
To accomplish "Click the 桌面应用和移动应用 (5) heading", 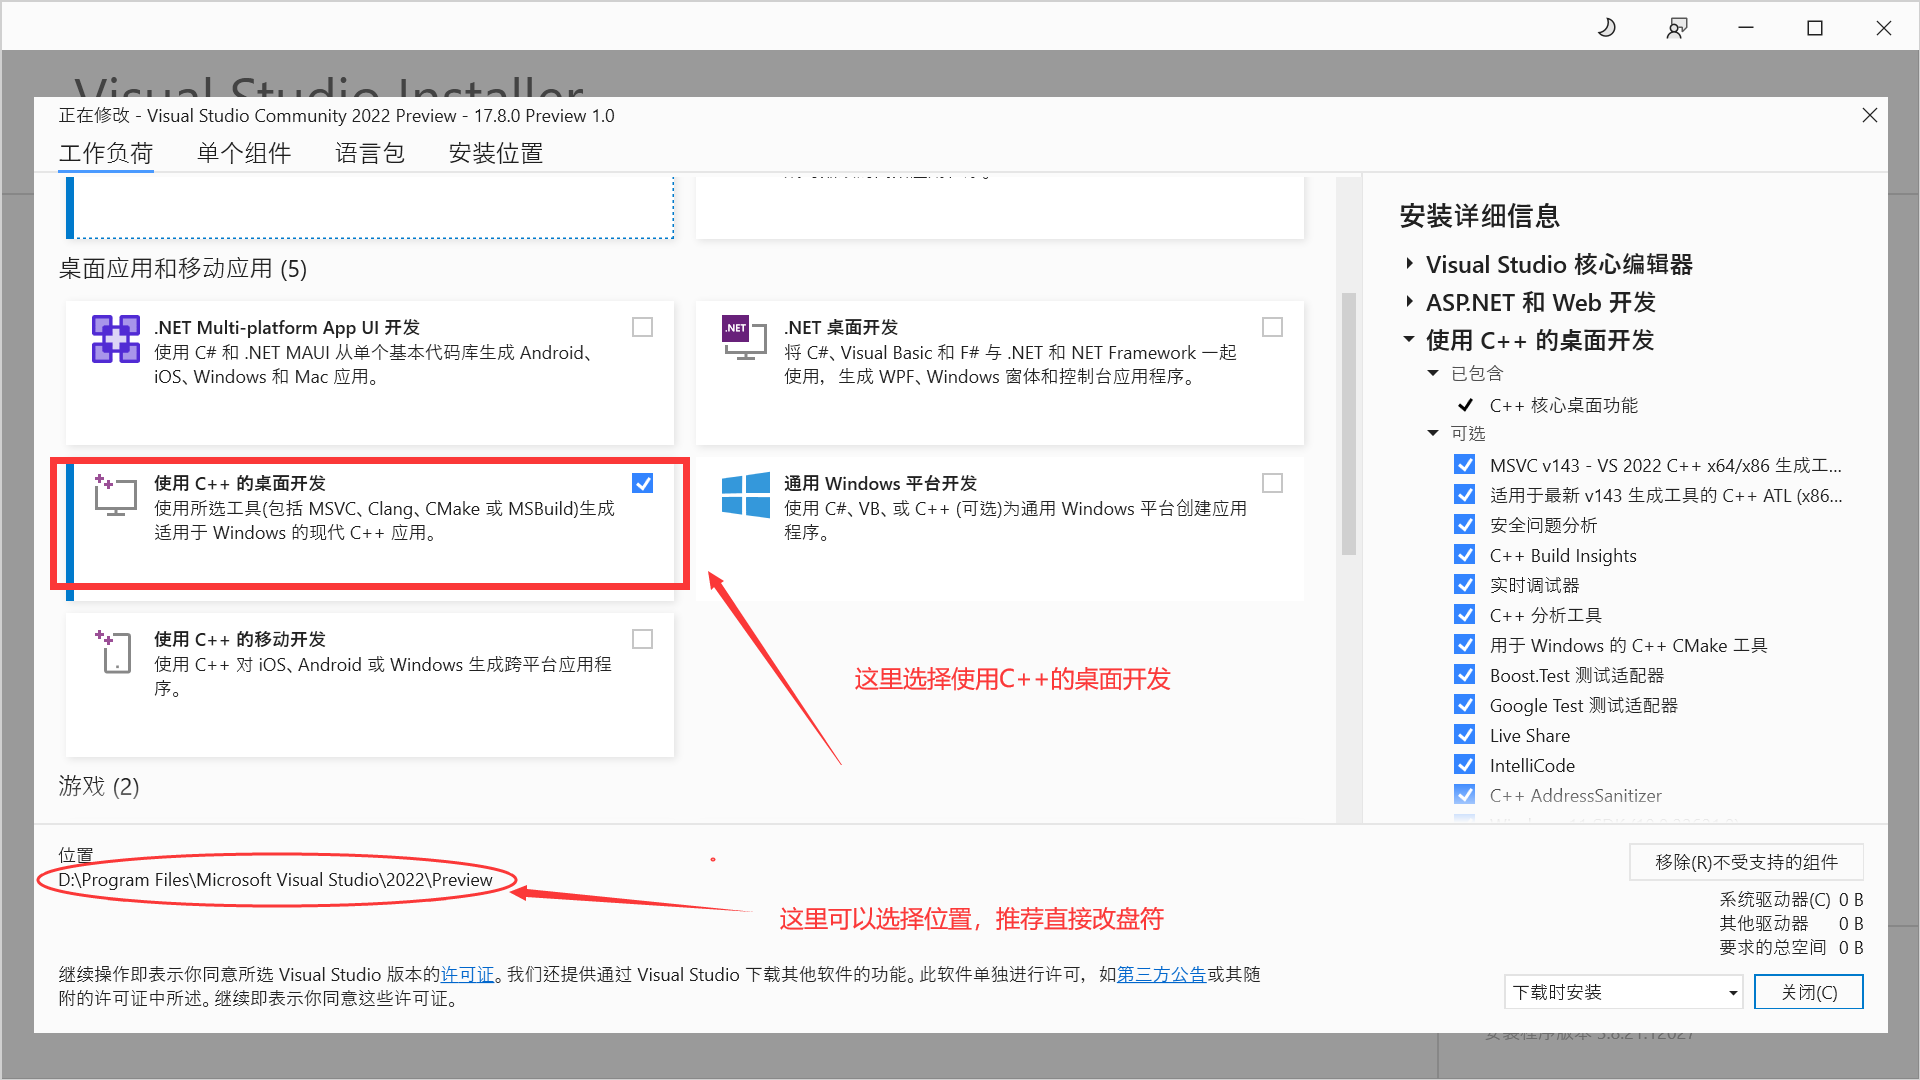I will coord(183,269).
